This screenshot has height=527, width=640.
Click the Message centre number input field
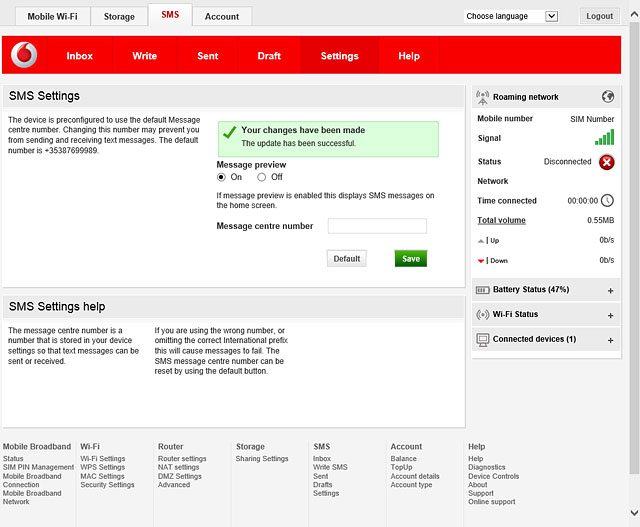[x=377, y=226]
